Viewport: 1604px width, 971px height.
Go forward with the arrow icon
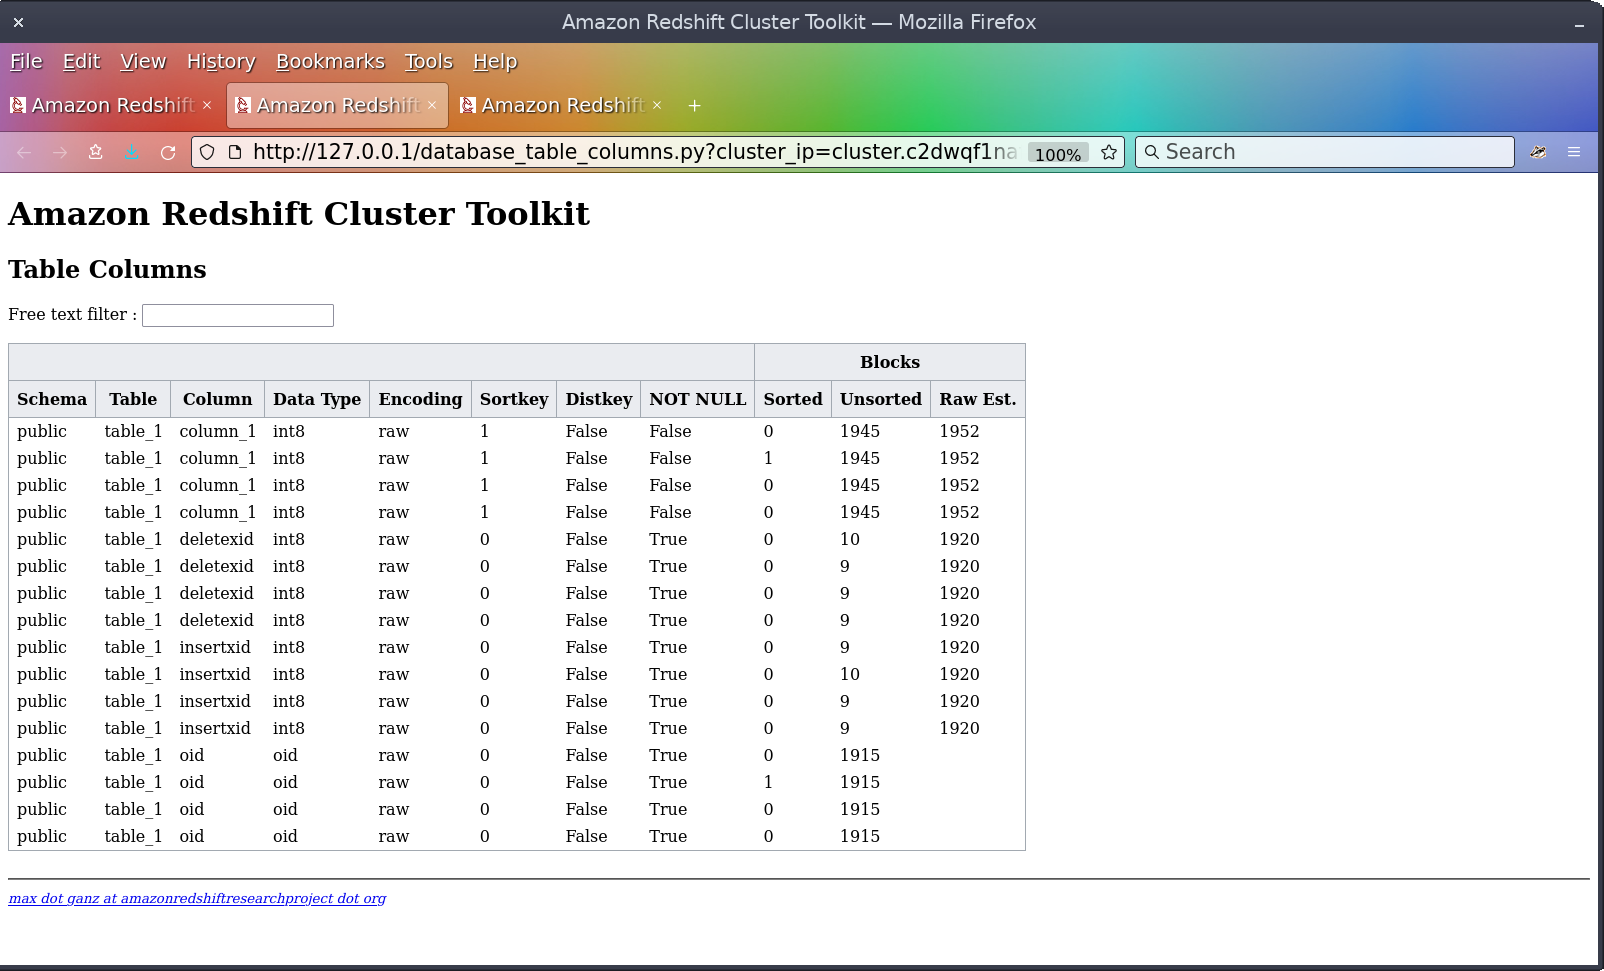60,152
